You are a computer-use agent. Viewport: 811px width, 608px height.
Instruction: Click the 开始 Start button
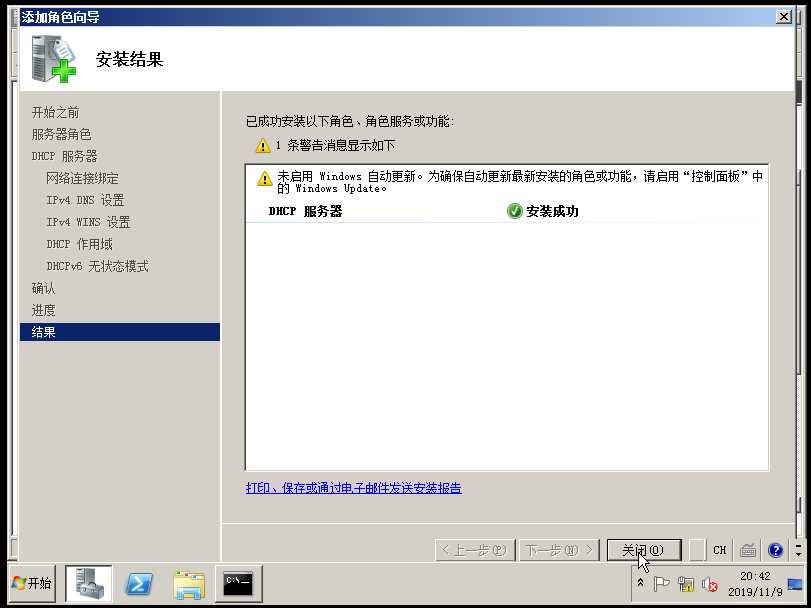click(32, 583)
